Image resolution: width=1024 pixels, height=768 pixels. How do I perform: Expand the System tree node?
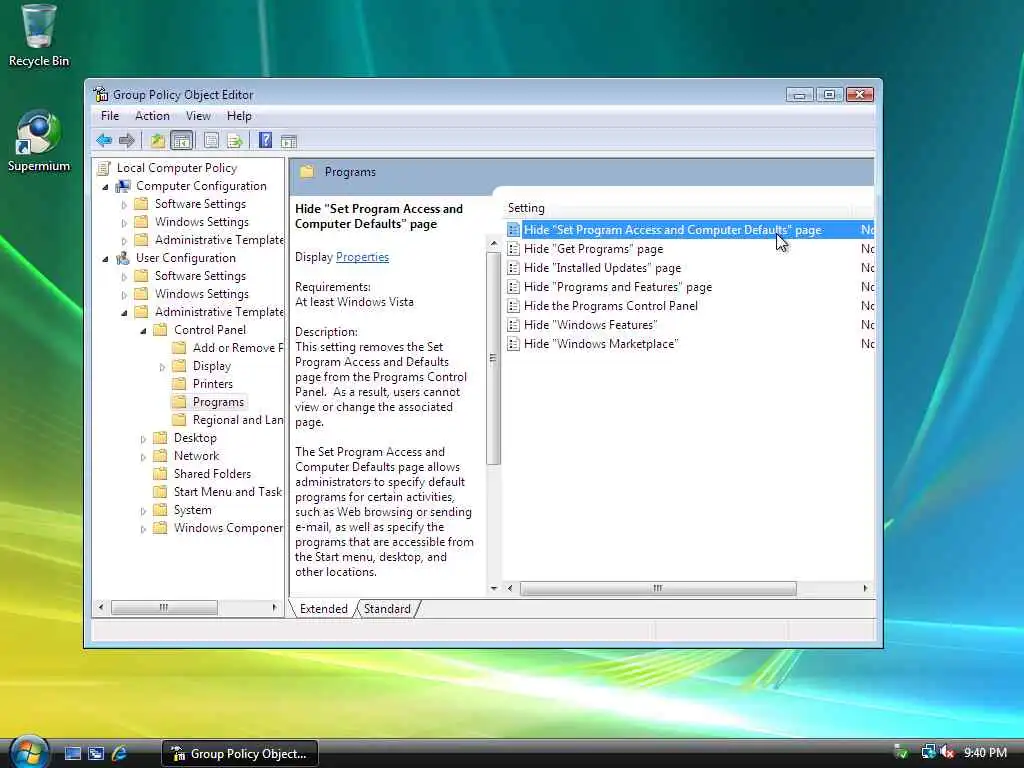click(x=143, y=511)
